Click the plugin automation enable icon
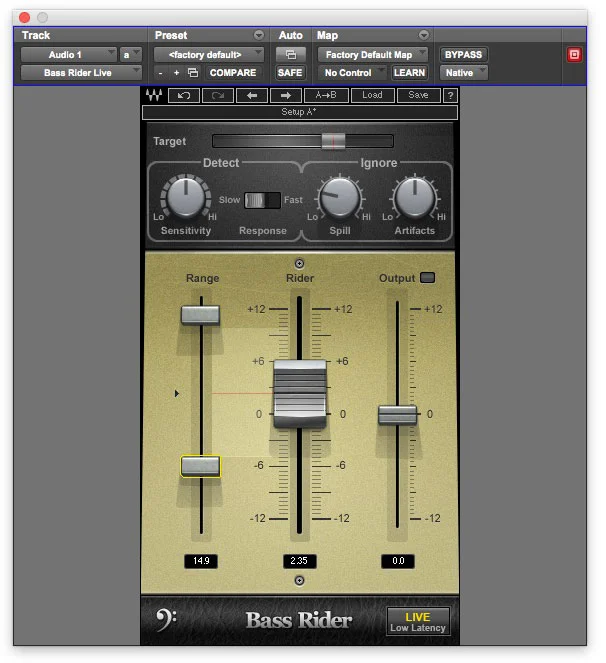This screenshot has width=606, height=663. (291, 55)
